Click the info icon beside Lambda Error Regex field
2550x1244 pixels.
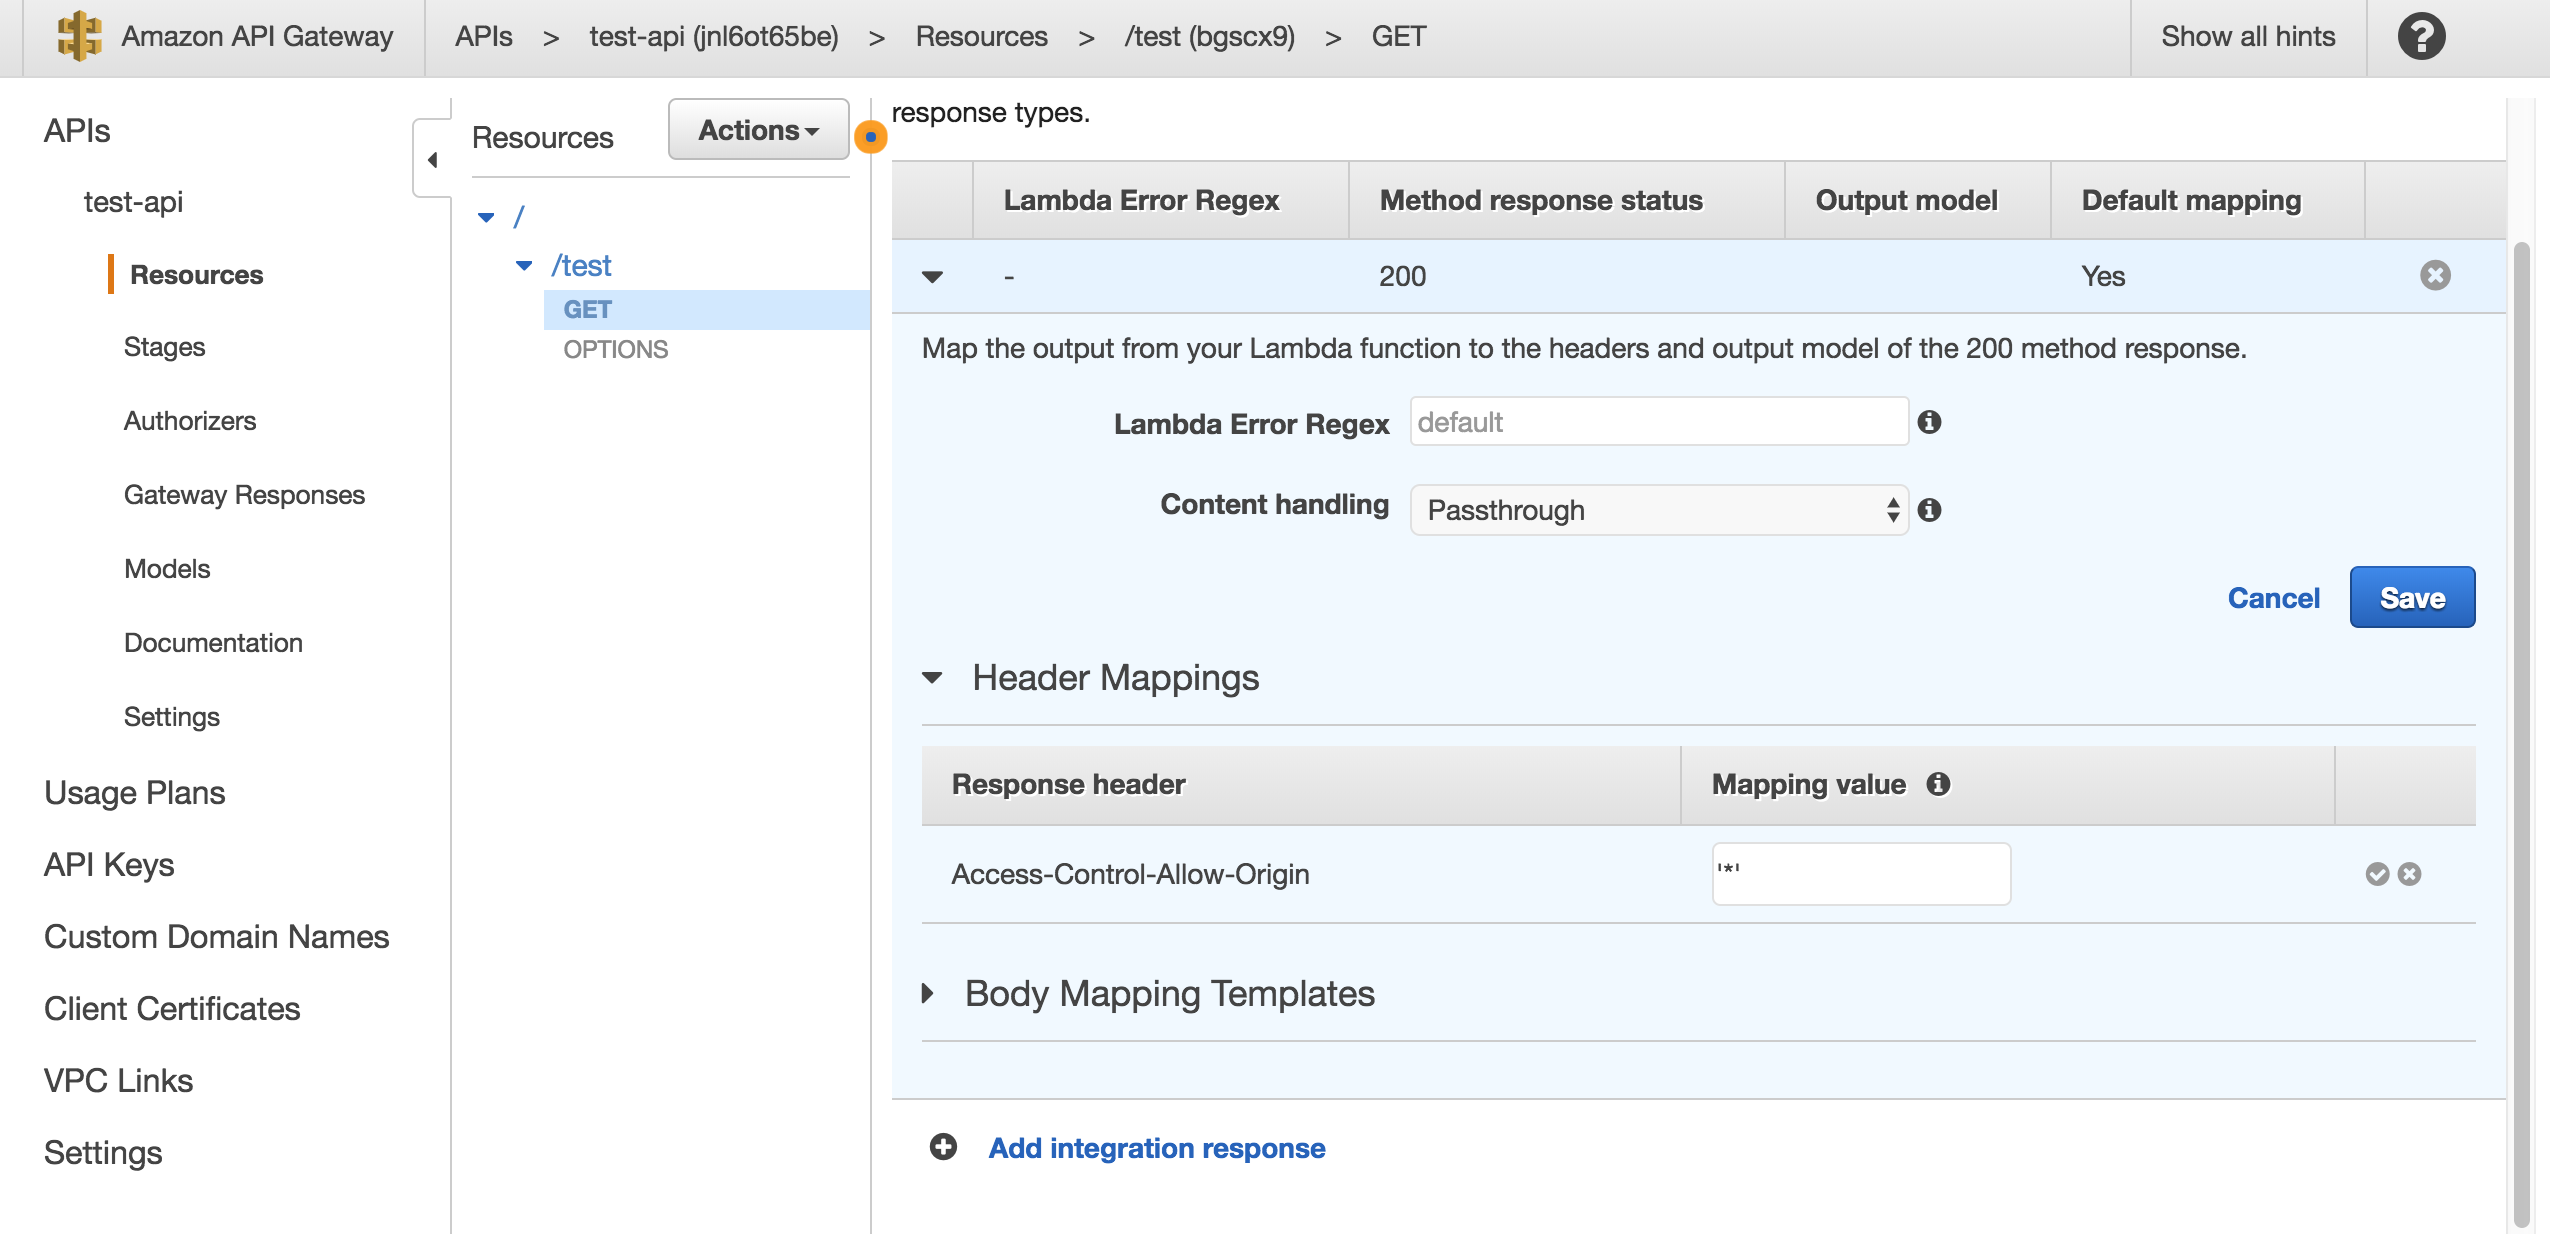point(1929,422)
